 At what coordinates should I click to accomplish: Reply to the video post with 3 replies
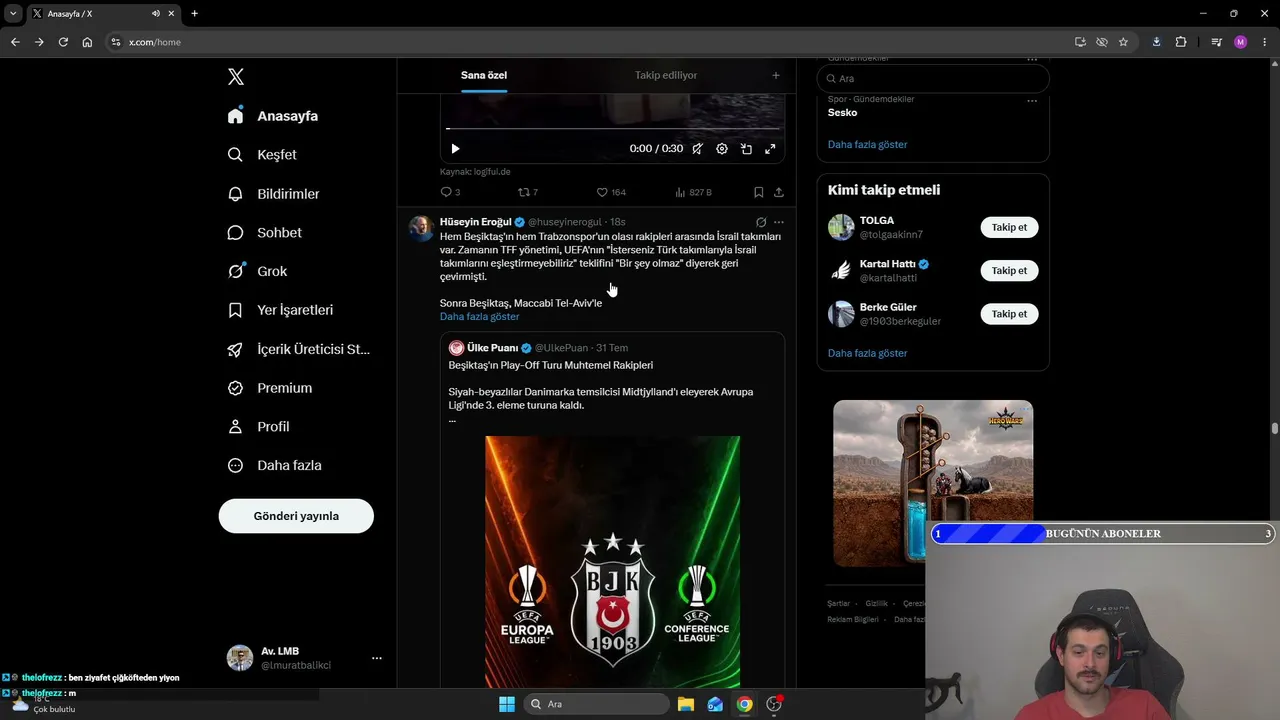pos(450,192)
